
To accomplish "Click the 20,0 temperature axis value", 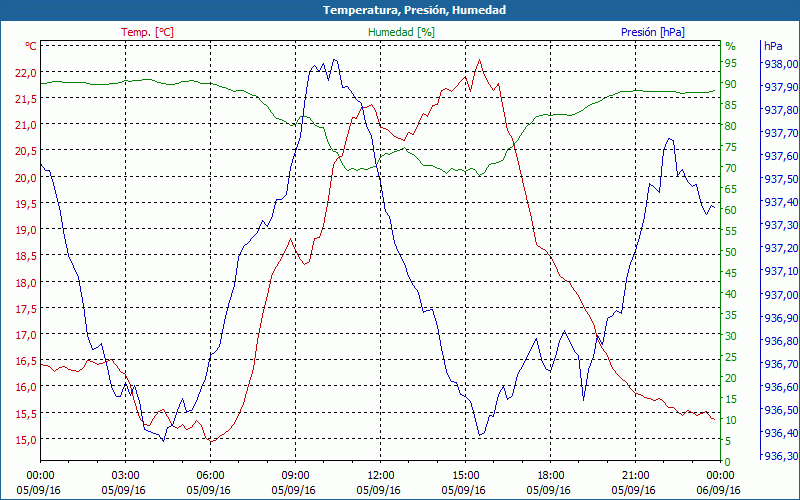I will point(26,178).
